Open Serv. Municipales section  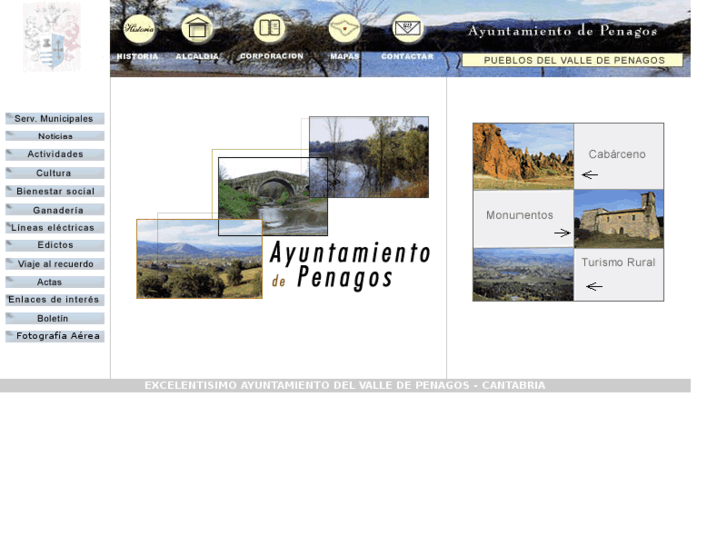click(x=55, y=119)
